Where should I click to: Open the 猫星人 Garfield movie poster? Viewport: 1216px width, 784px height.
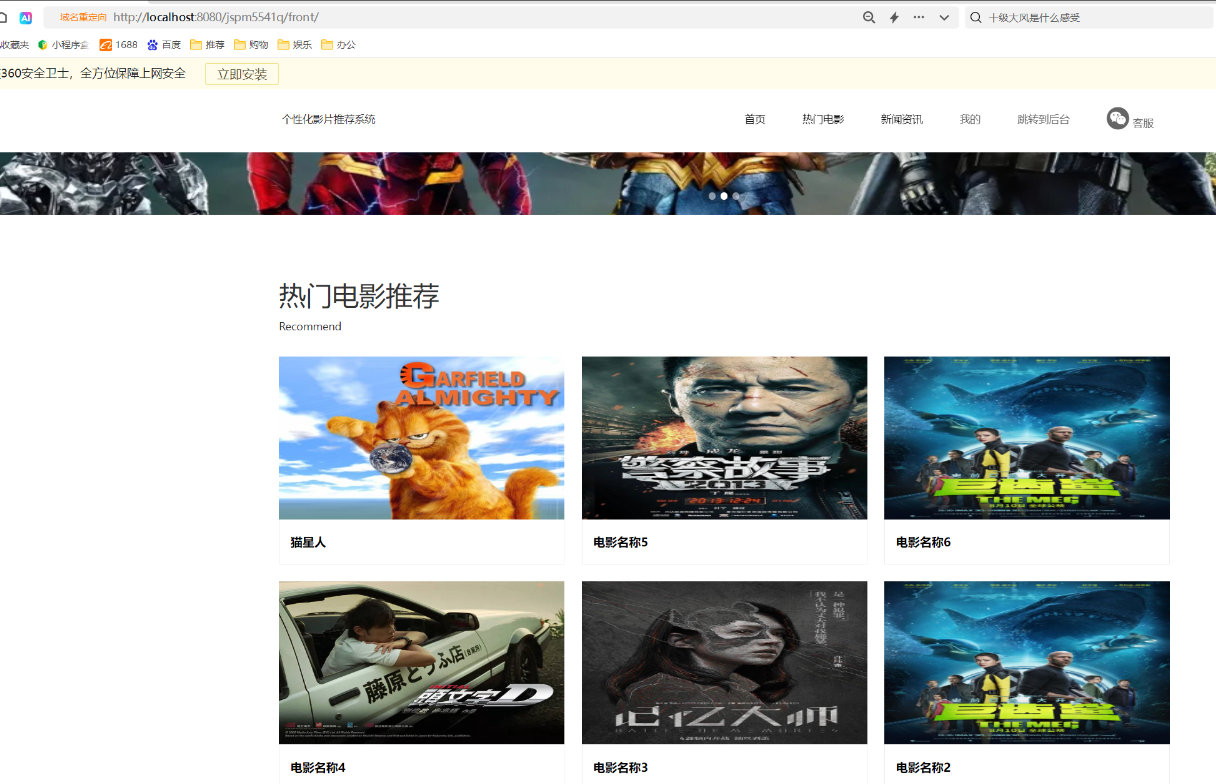click(421, 438)
